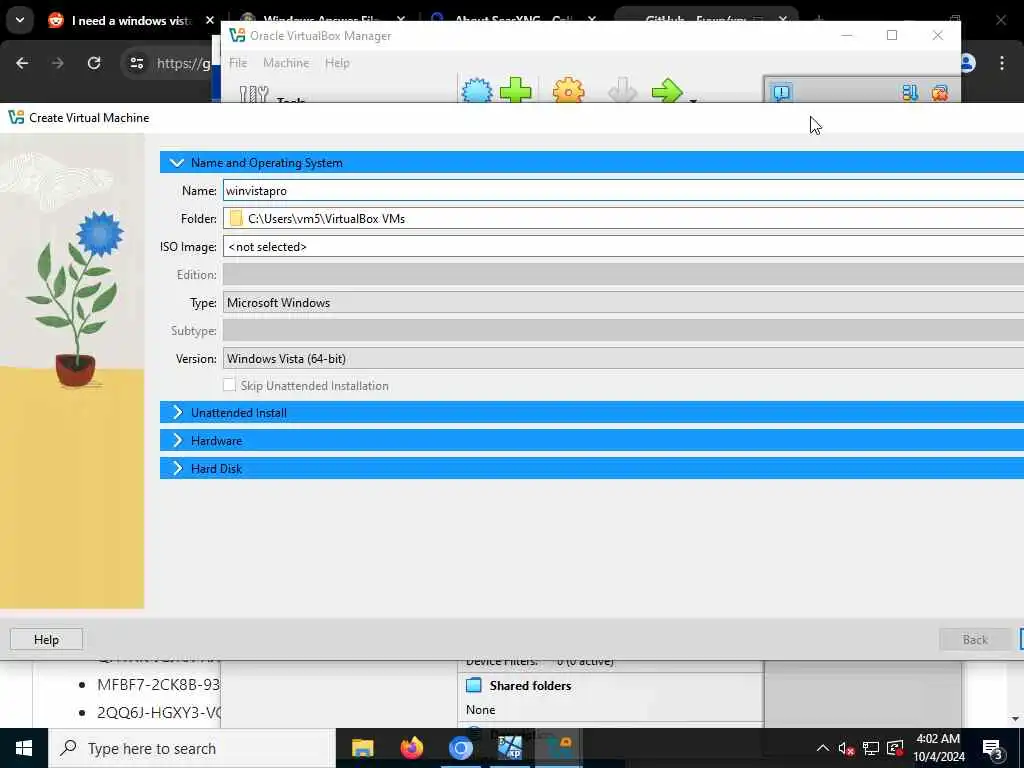The image size is (1024, 768).
Task: Click the folder icon in the Folder field
Action: pyautogui.click(x=236, y=218)
